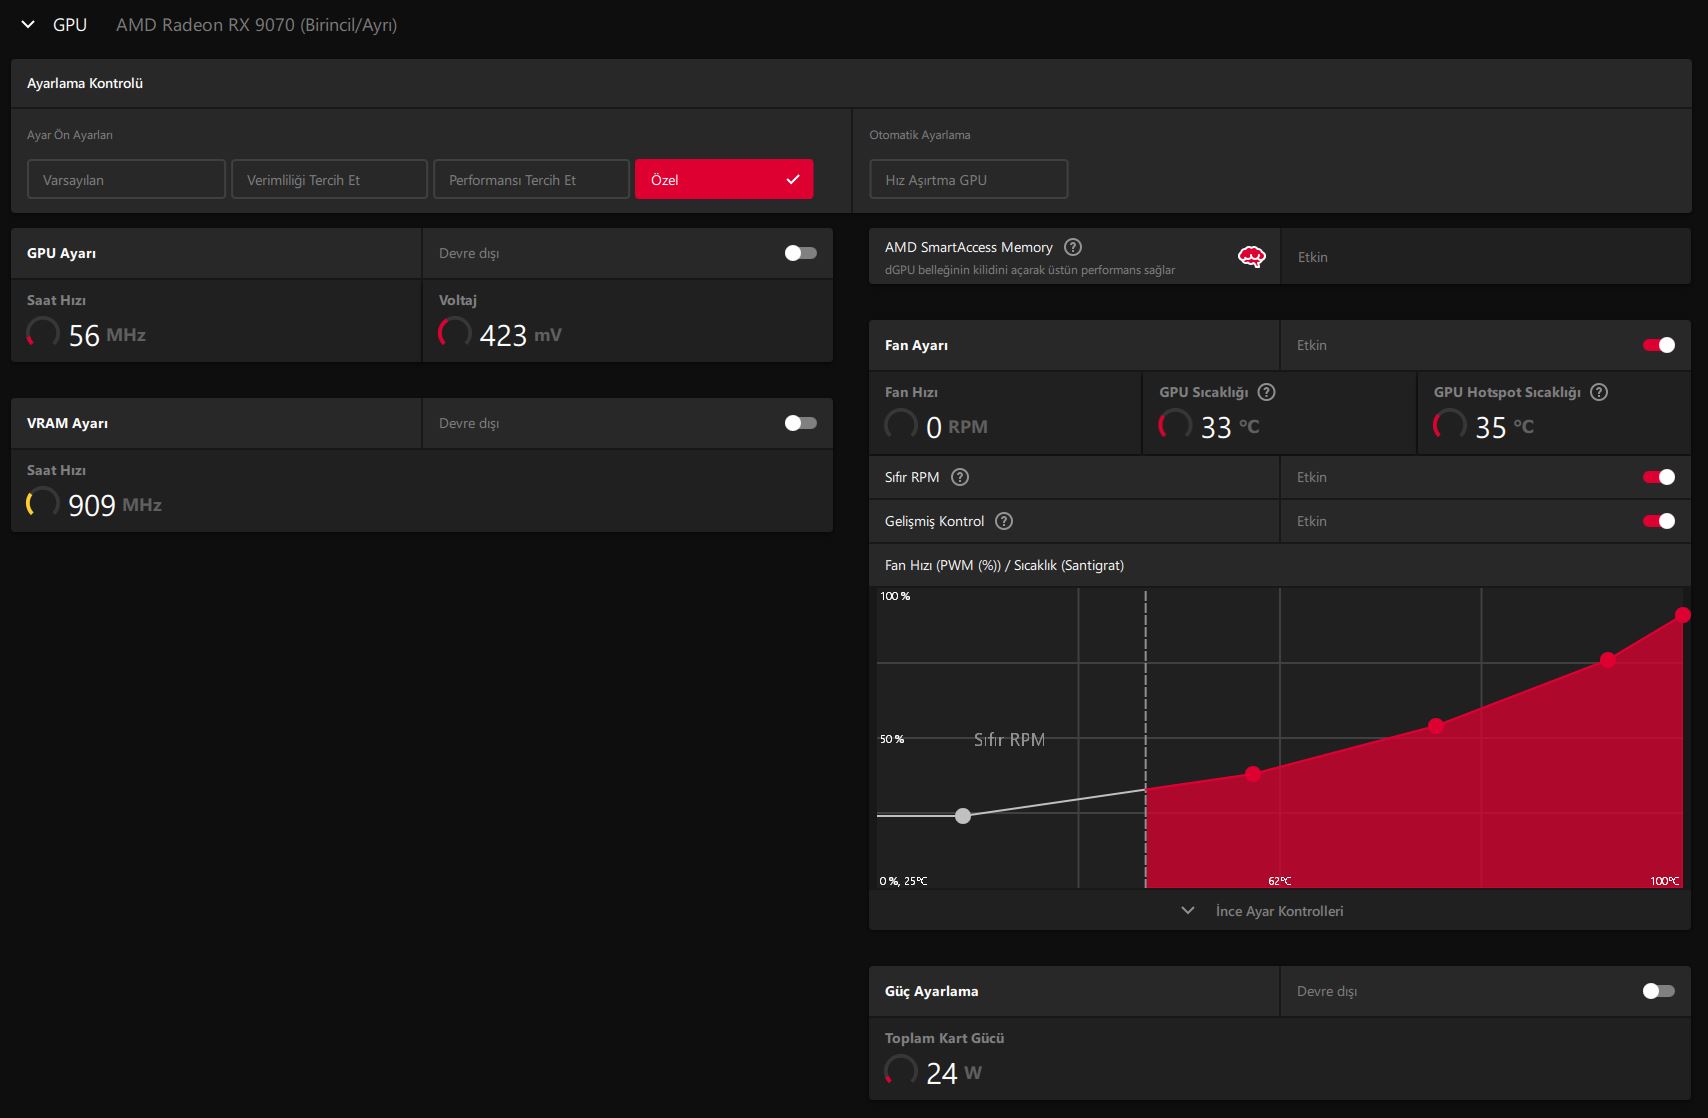
Task: Select the Performansı Tercih Et preset
Action: 532,179
